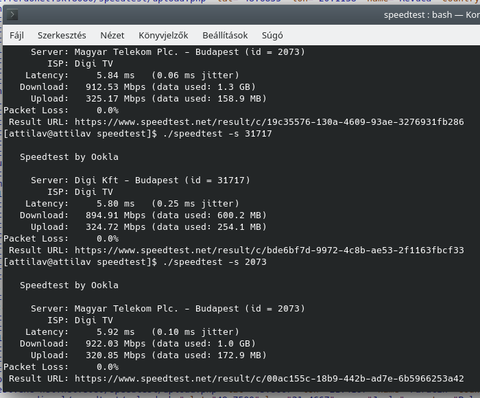This screenshot has height=398, width=480.
Task: Click latency value 5.92 ms
Action: [x=115, y=332]
